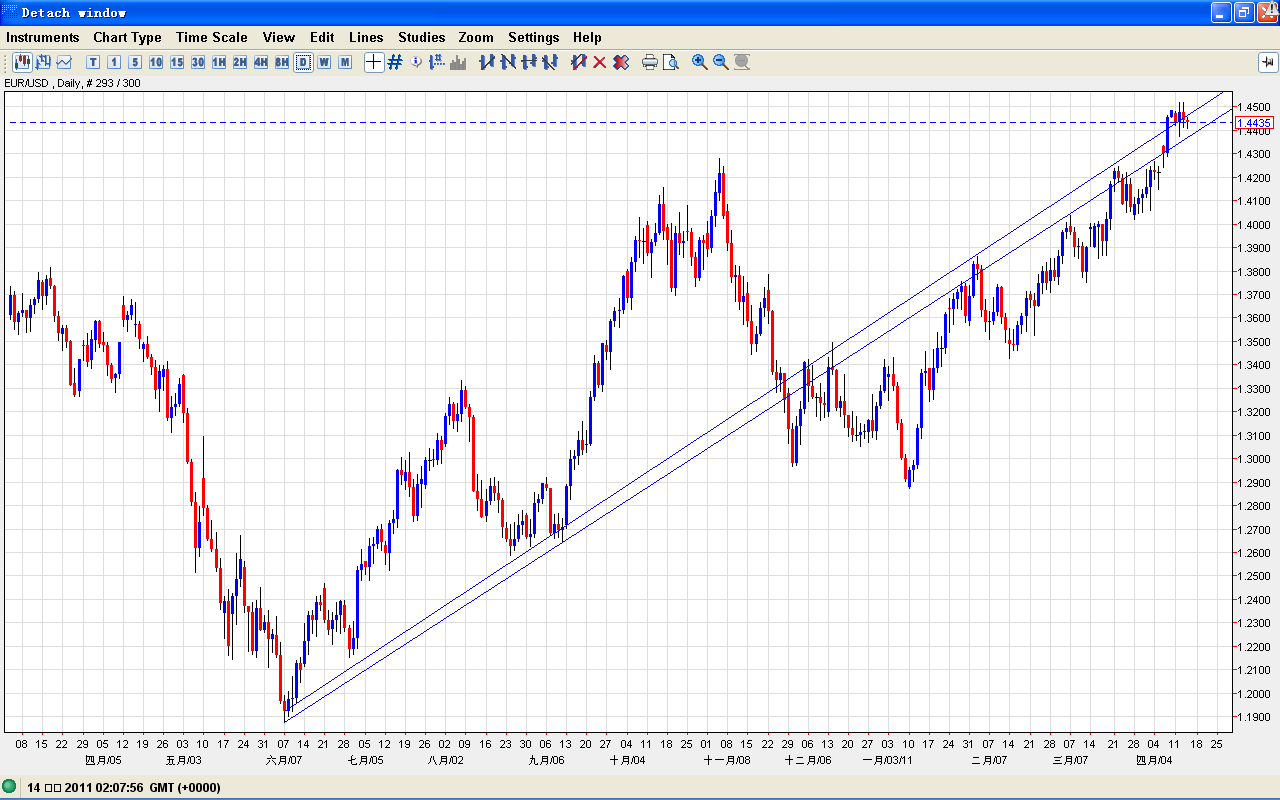1280x800 pixels.
Task: Remove all lines double-X icon
Action: (621, 62)
